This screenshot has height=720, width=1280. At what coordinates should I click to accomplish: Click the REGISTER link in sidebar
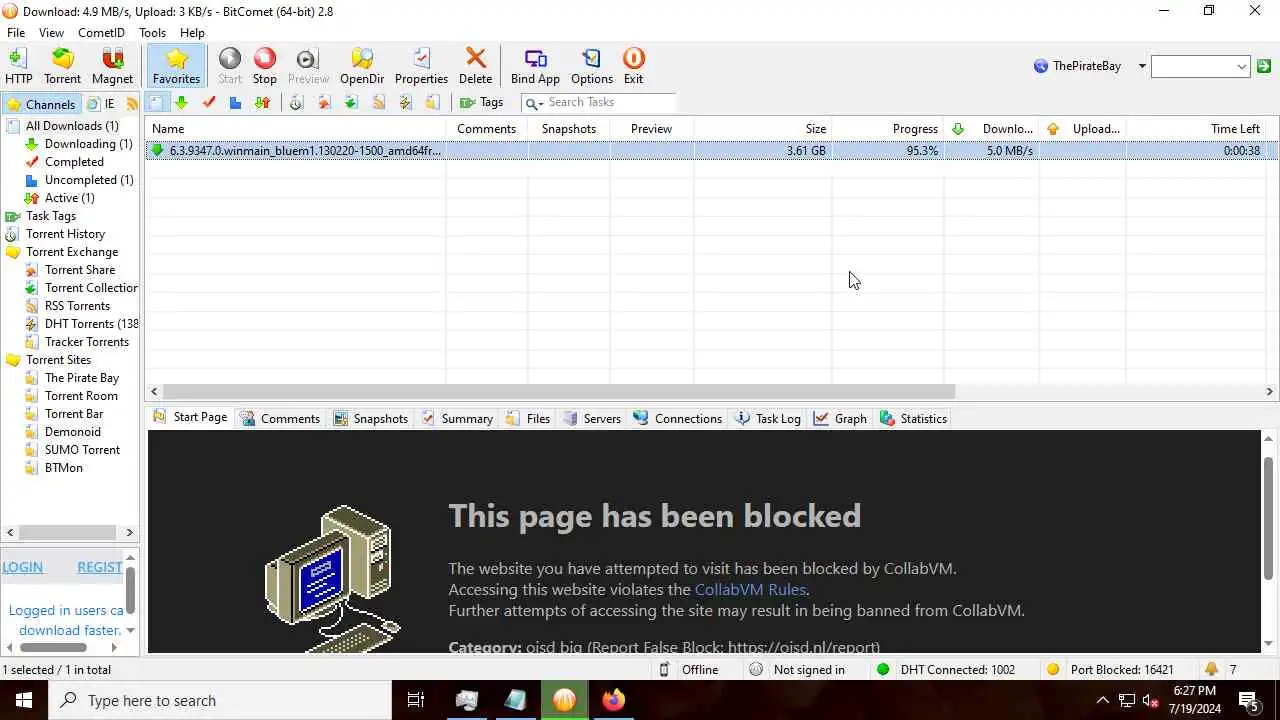coord(100,567)
